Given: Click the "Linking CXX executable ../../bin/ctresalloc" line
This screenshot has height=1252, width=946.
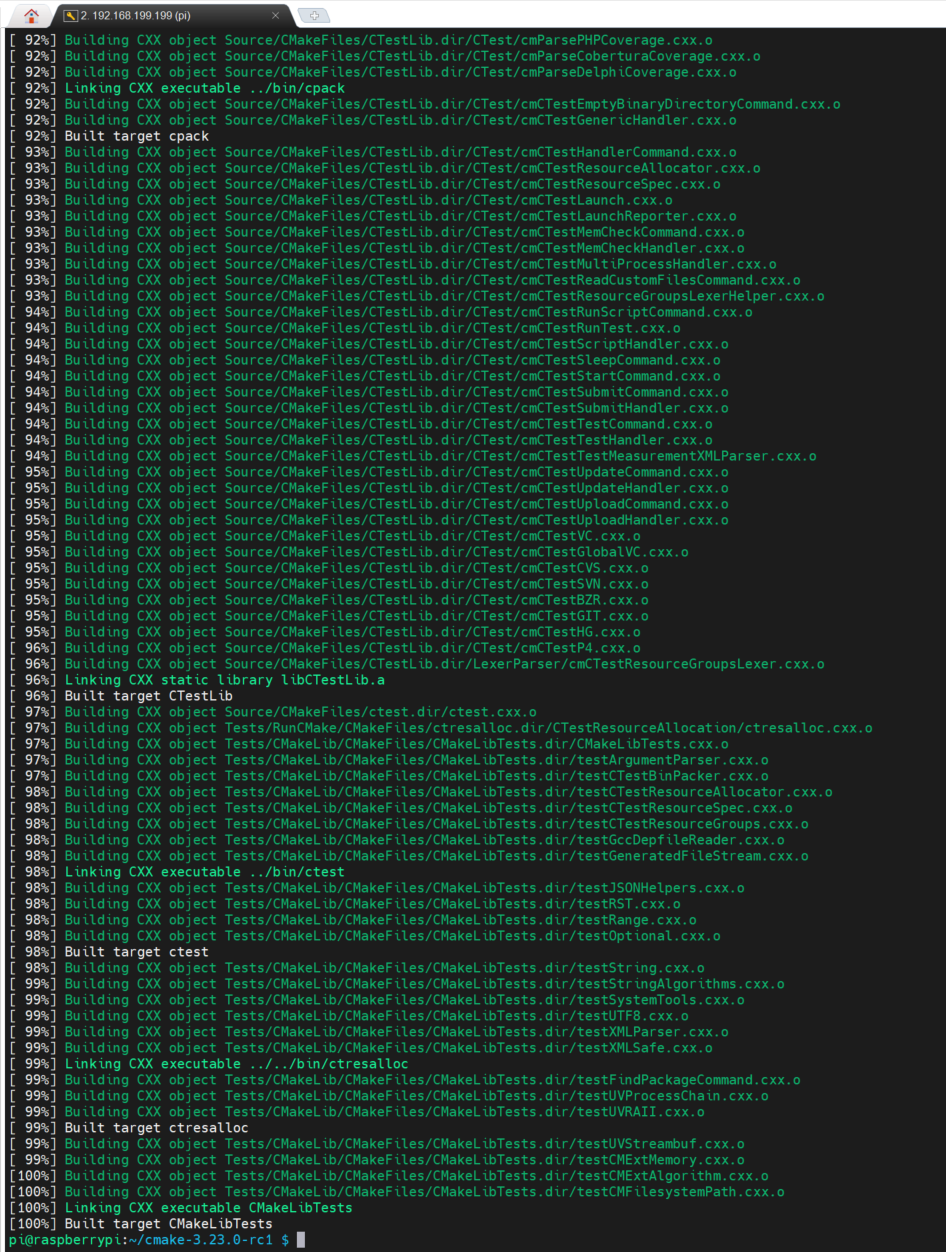Looking at the screenshot, I should pos(236,1064).
